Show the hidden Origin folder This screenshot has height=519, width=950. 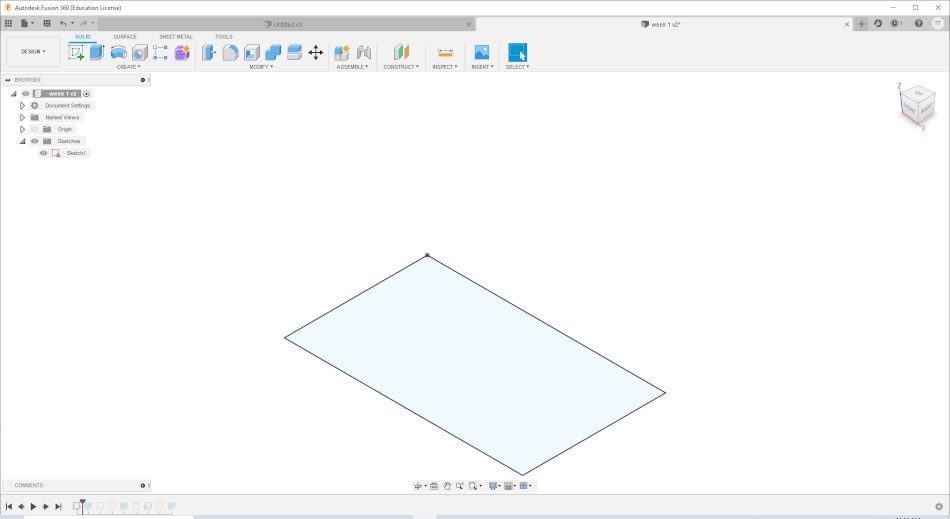35,130
